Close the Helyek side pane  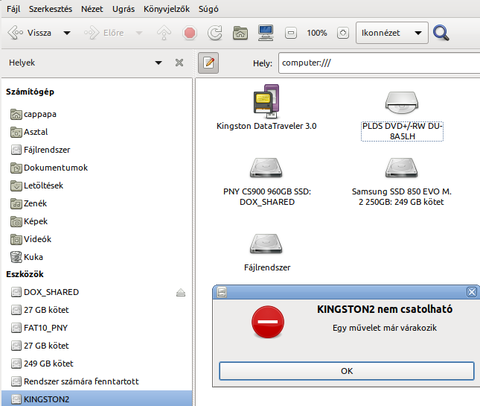point(179,63)
